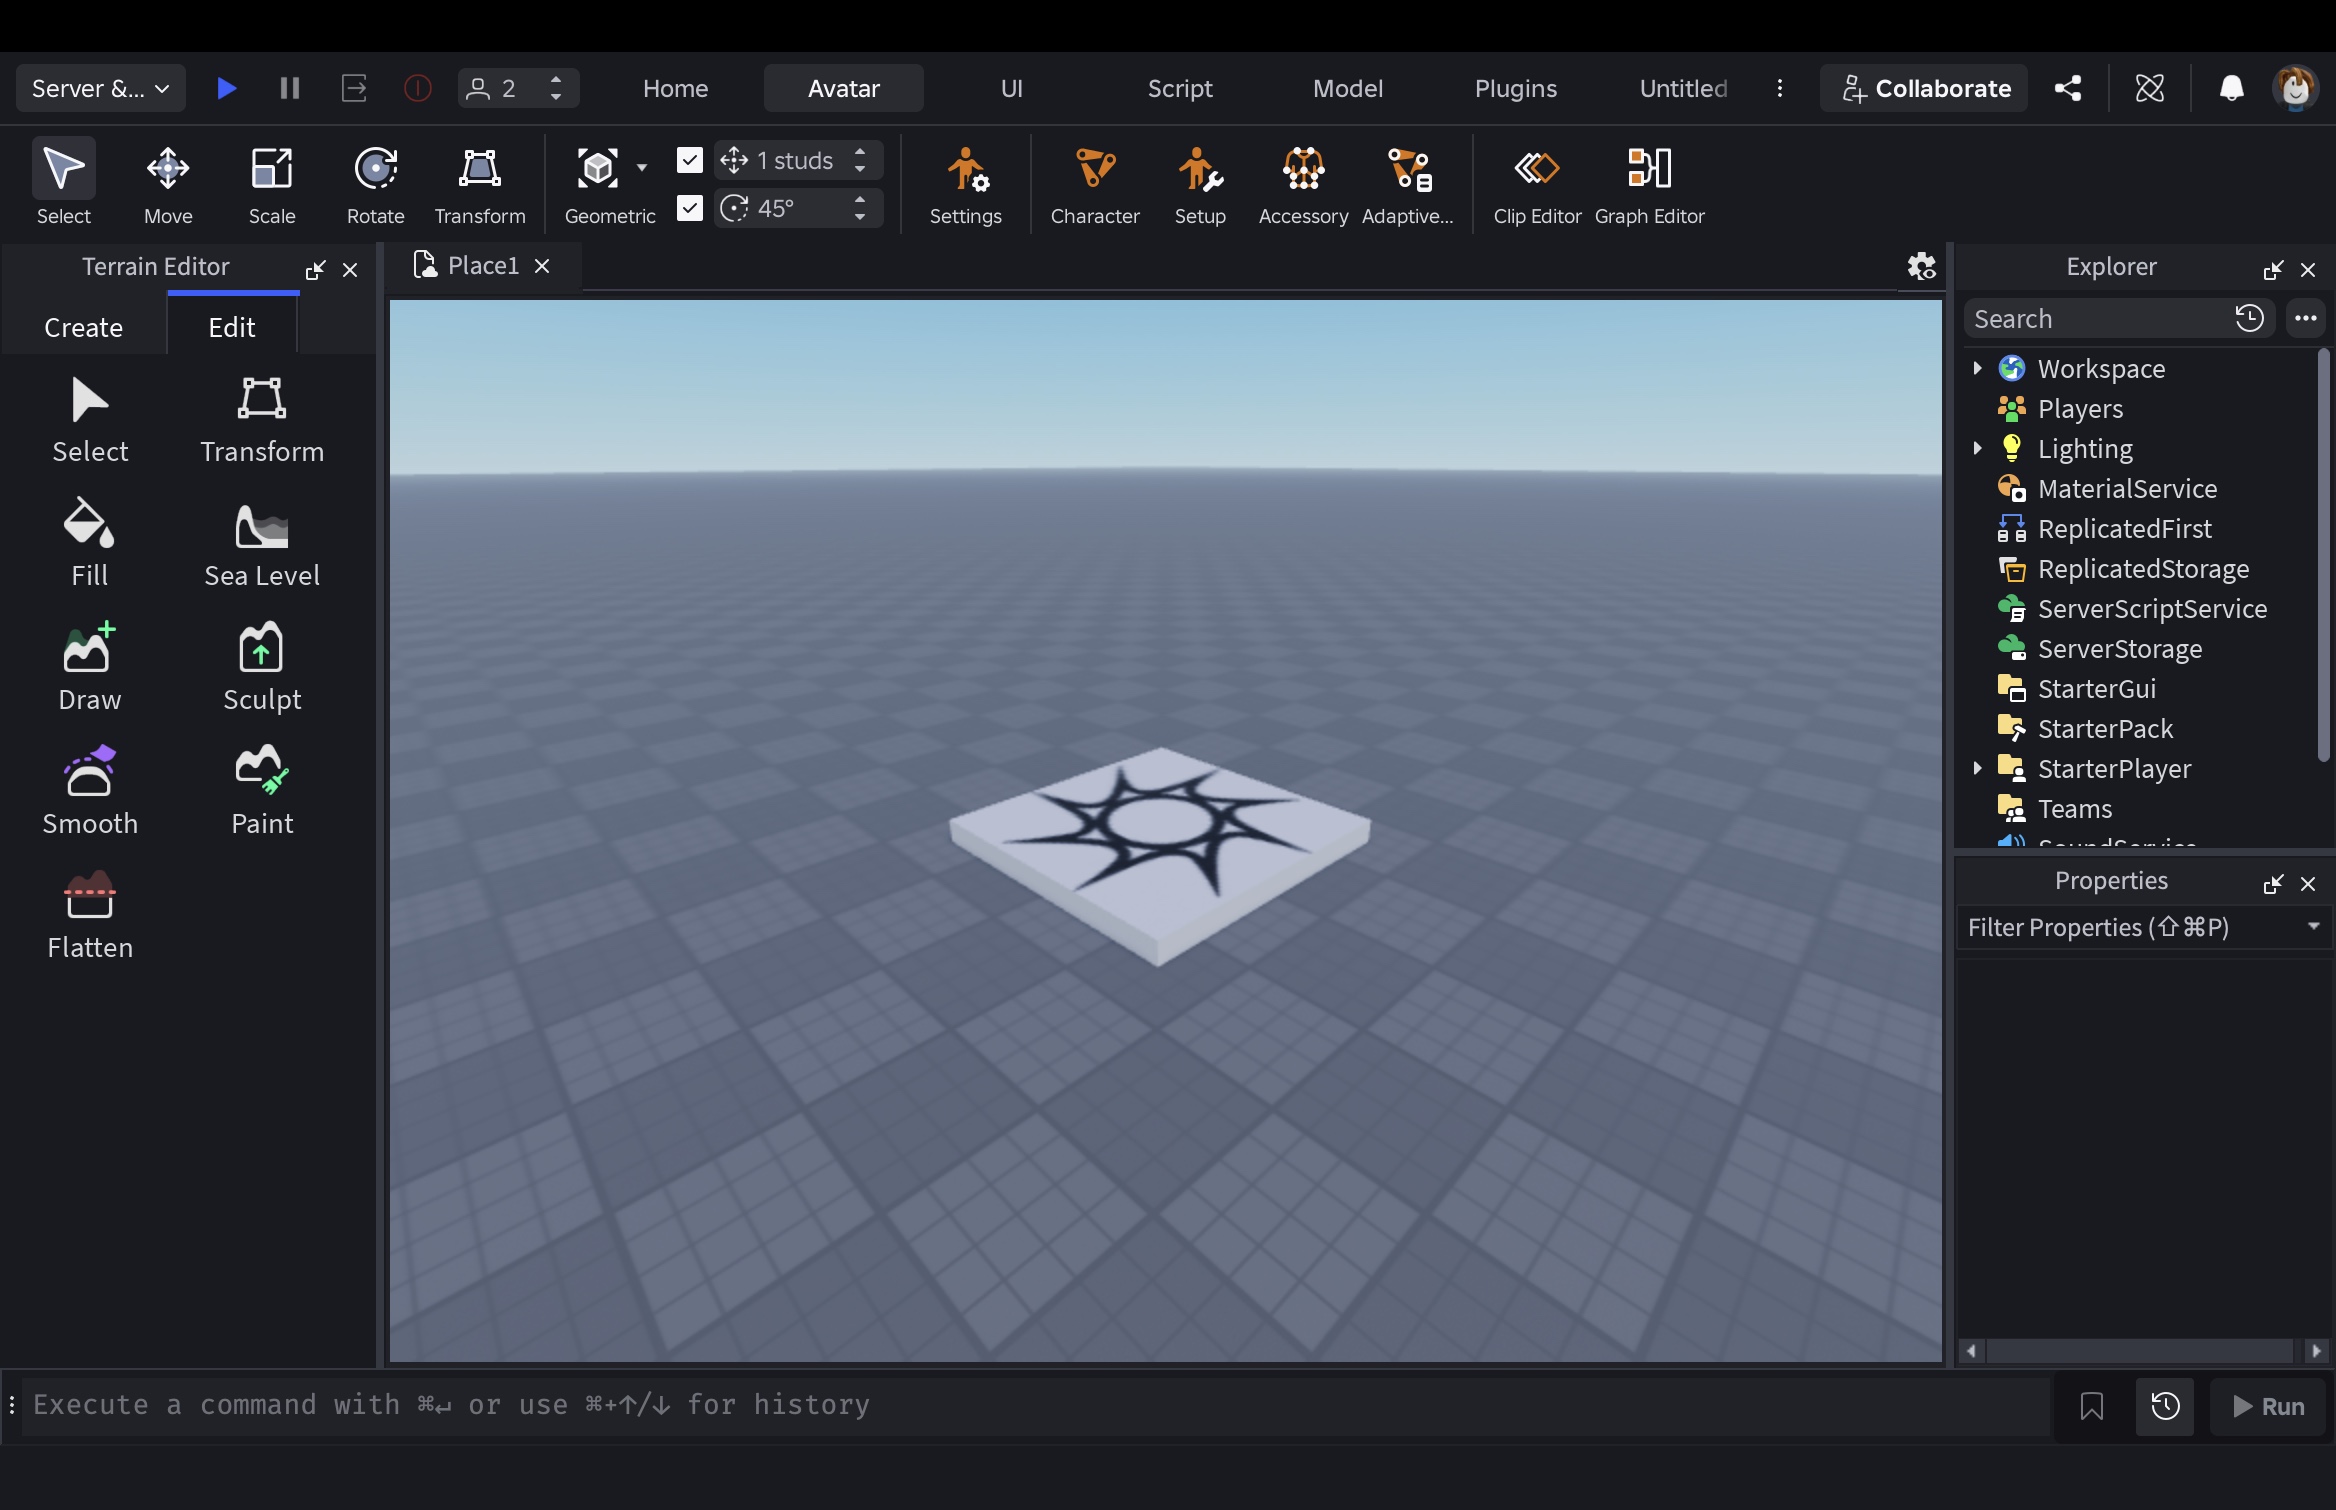Choose the Draw terrain tool

[x=90, y=667]
